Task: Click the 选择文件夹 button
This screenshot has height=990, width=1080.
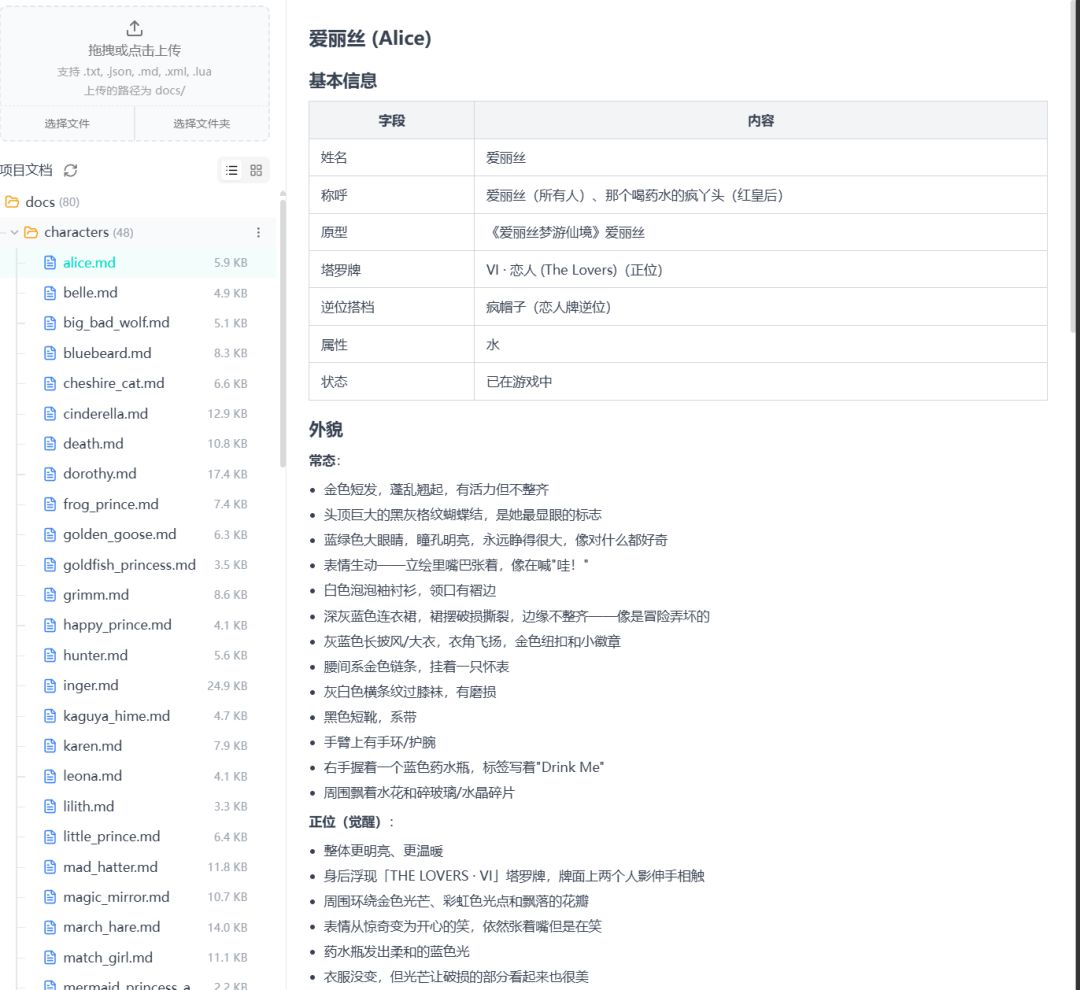Action: 202,123
